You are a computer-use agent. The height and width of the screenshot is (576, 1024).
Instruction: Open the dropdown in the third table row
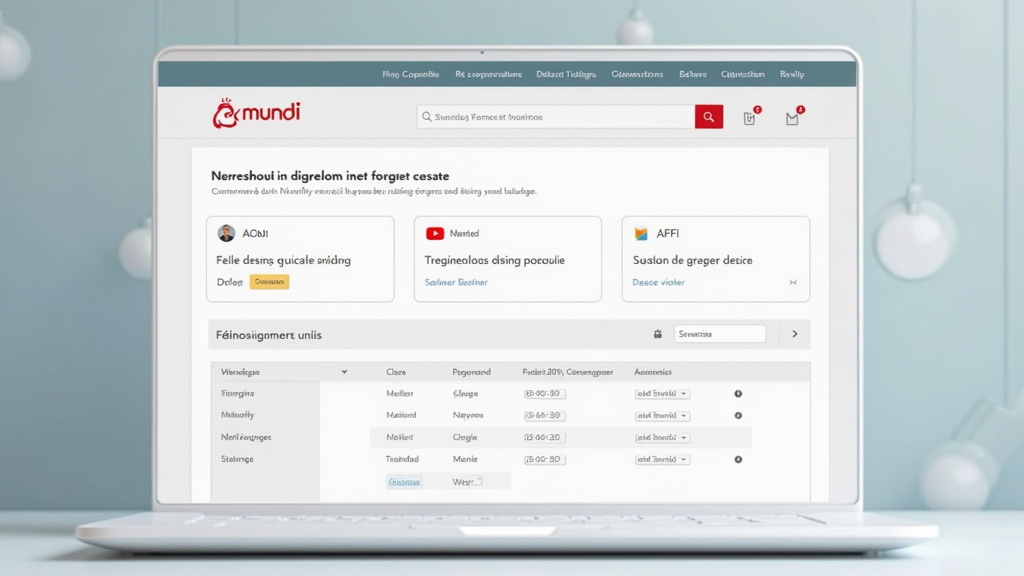click(662, 438)
